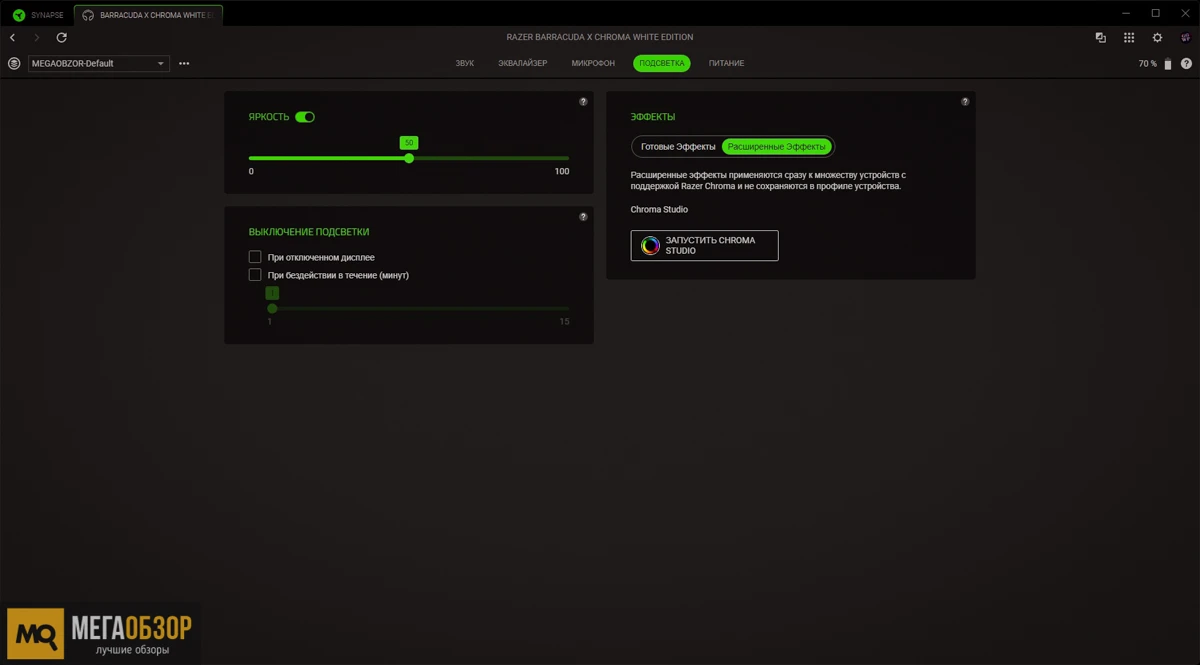Select Готовые Эффекты option

(678, 147)
